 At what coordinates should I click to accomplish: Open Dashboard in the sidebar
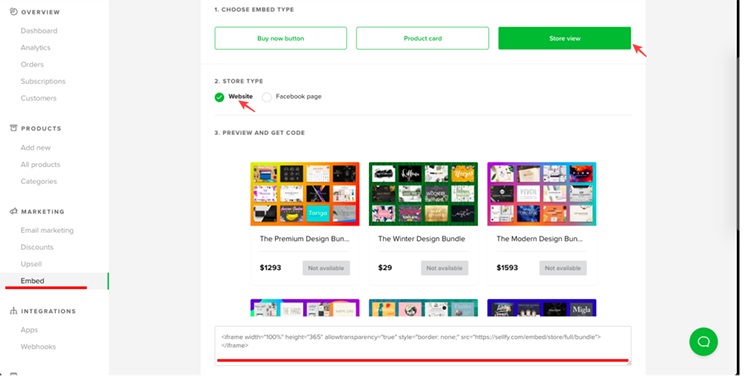[39, 31]
